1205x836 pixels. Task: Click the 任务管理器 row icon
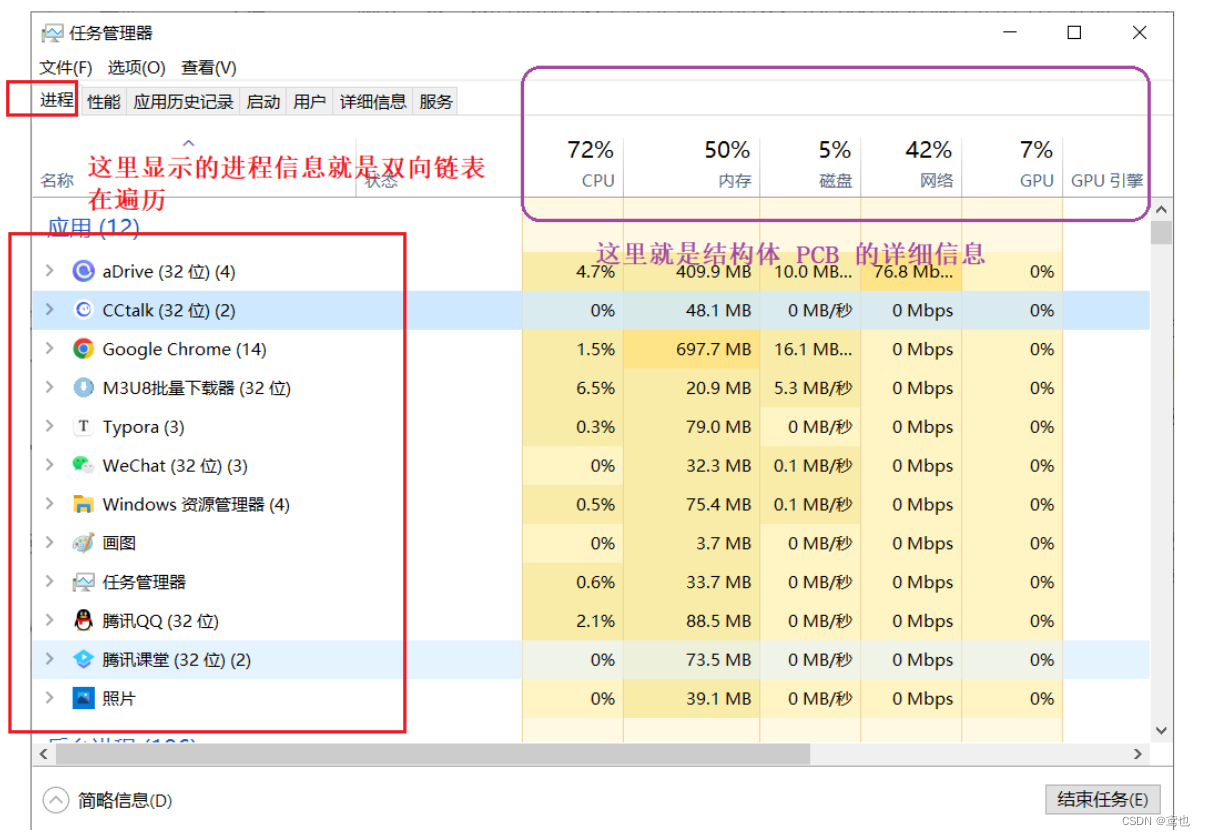[84, 582]
